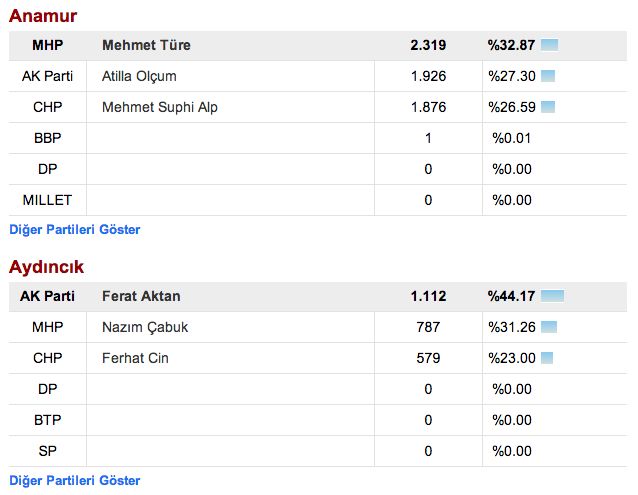Click vote count 1 in BBP row
Screen dimensions: 638x495
point(428,138)
